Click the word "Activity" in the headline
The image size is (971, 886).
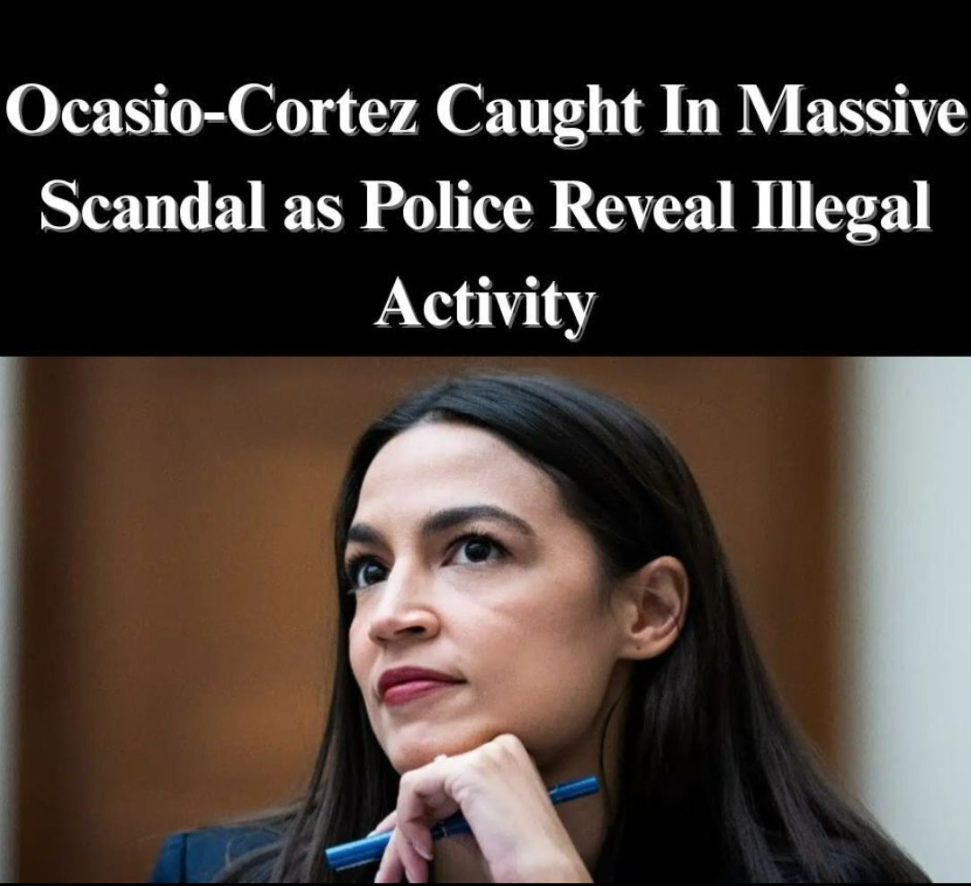485,303
